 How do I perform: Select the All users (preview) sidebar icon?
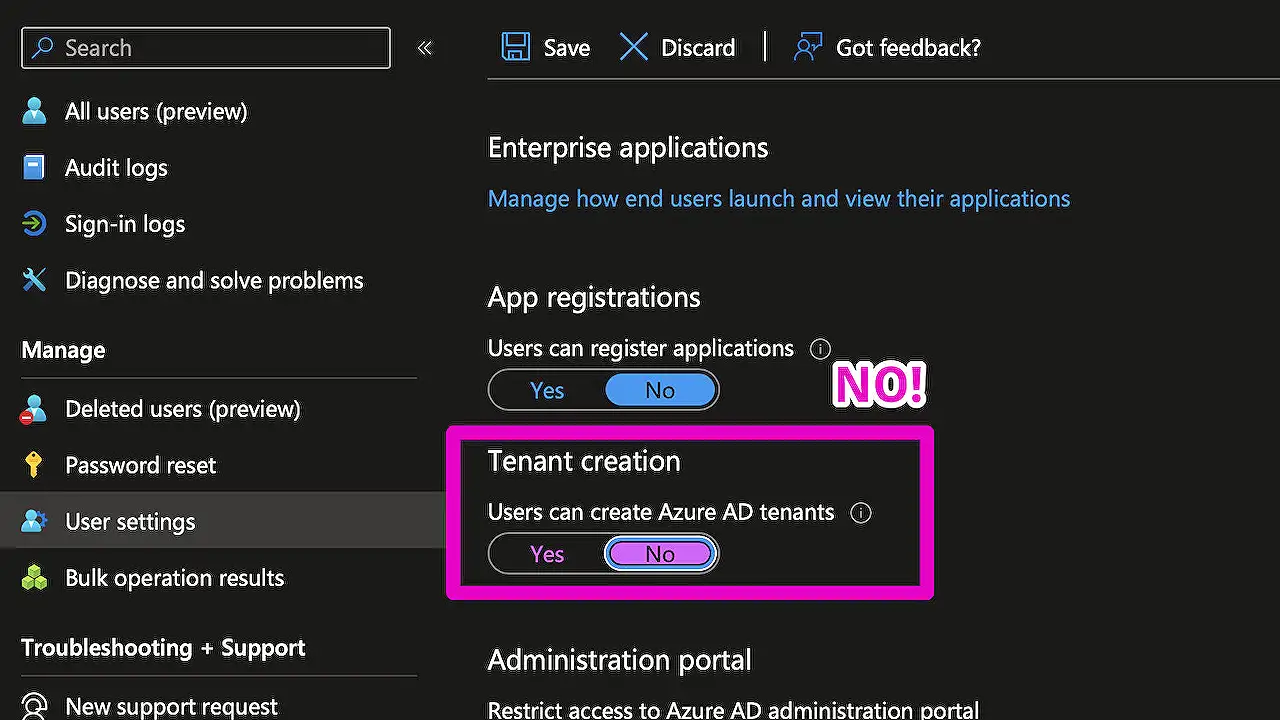coord(33,111)
